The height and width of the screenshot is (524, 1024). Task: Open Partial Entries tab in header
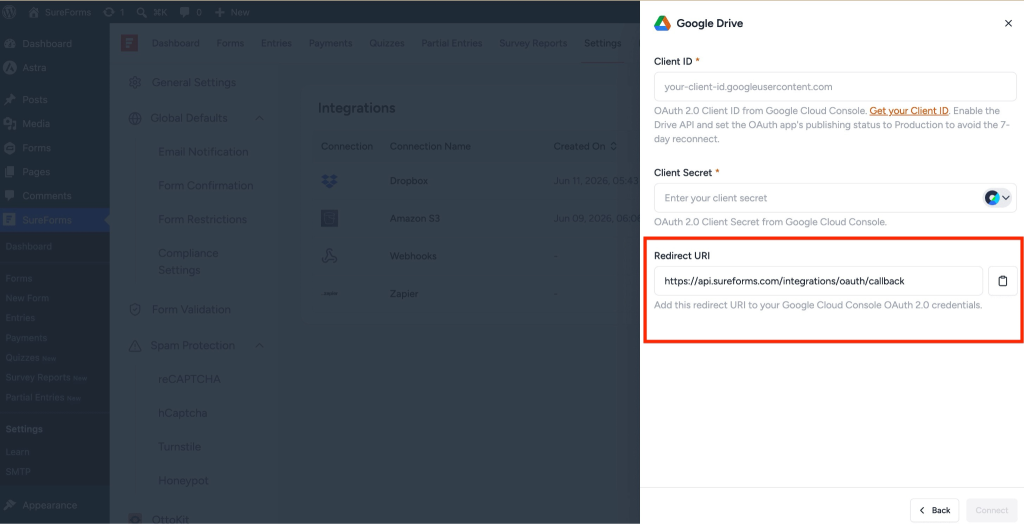pyautogui.click(x=452, y=43)
